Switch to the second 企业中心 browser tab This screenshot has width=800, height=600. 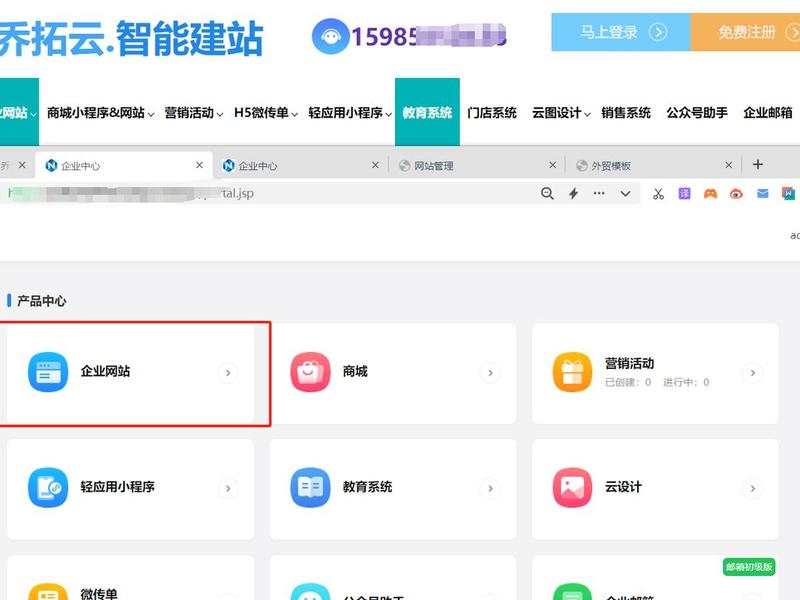point(300,165)
